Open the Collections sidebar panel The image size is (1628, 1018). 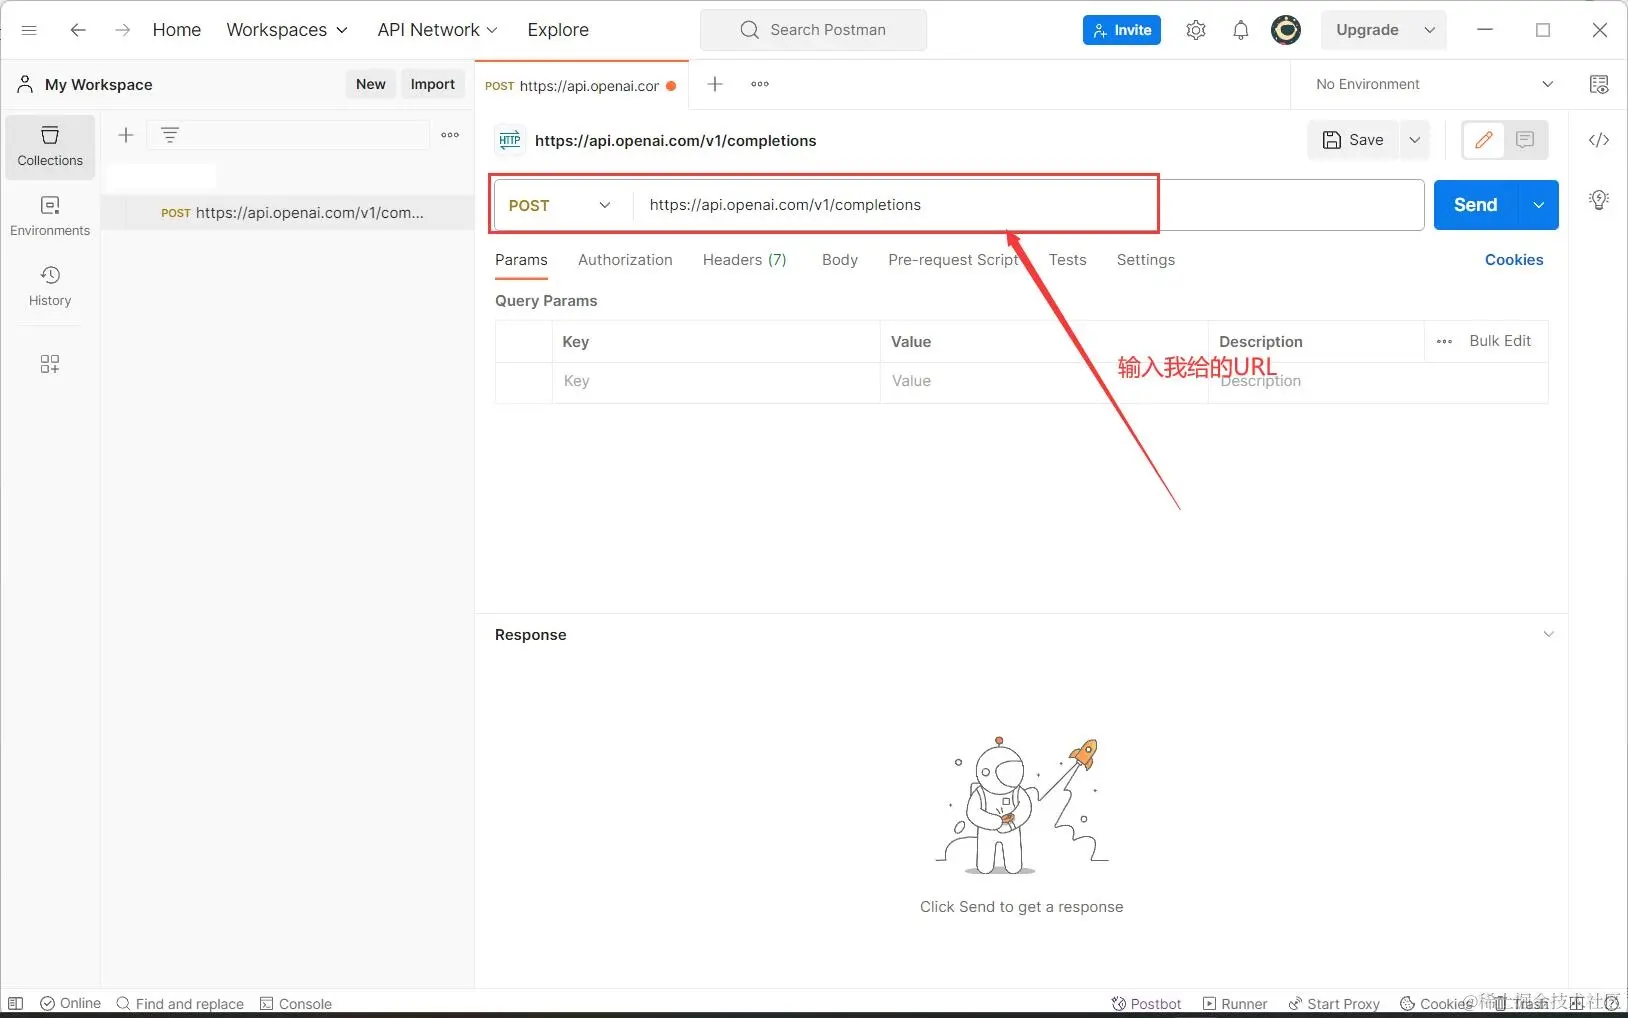[50, 146]
